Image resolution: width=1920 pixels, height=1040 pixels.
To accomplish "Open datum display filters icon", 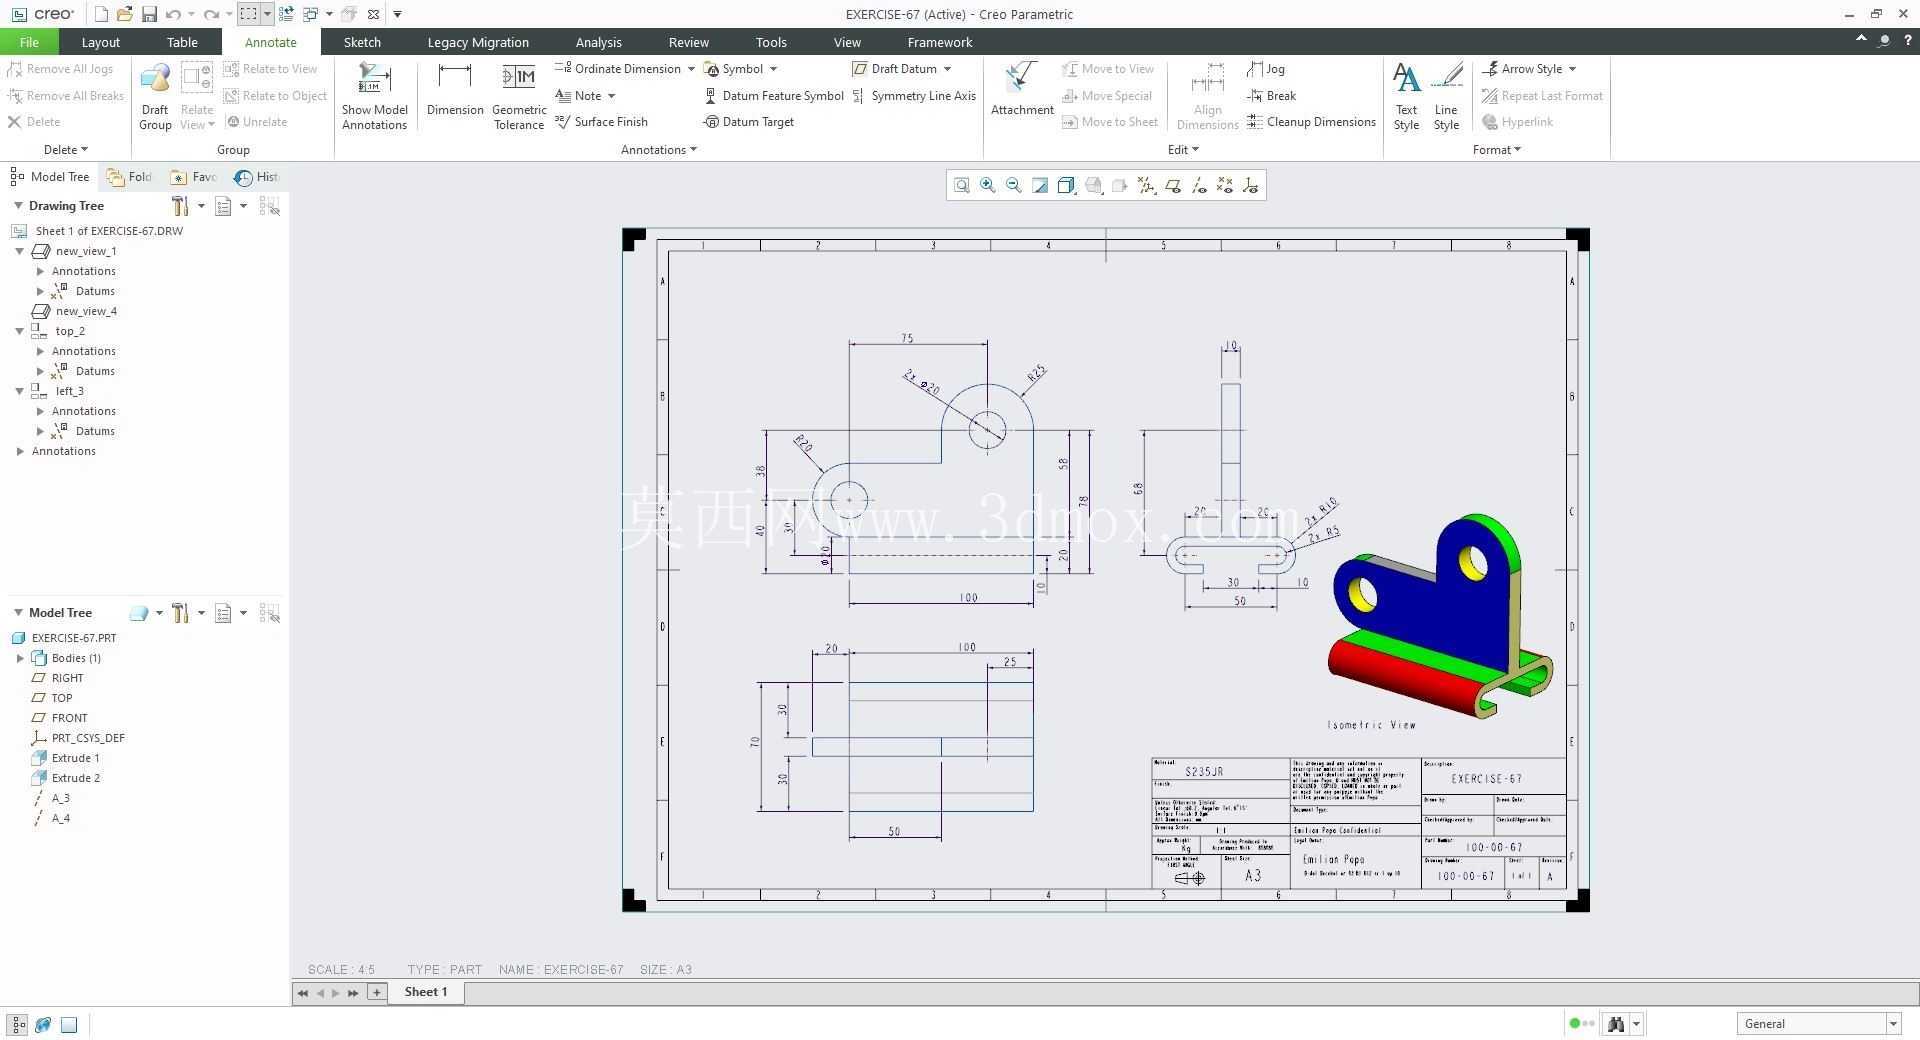I will pyautogui.click(x=1146, y=186).
